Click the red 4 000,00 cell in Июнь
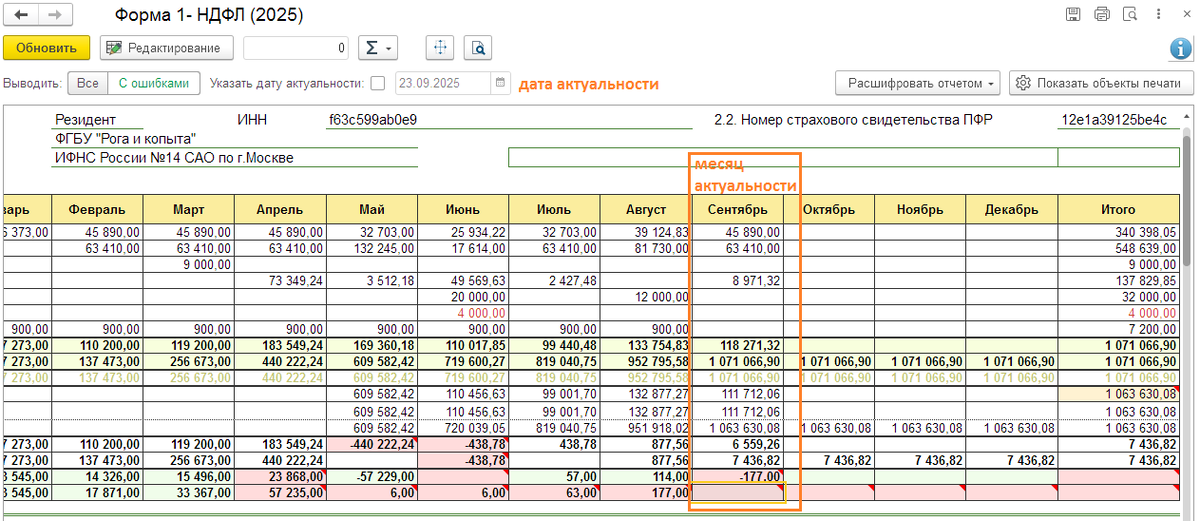Image resolution: width=1200 pixels, height=521 pixels. click(463, 312)
